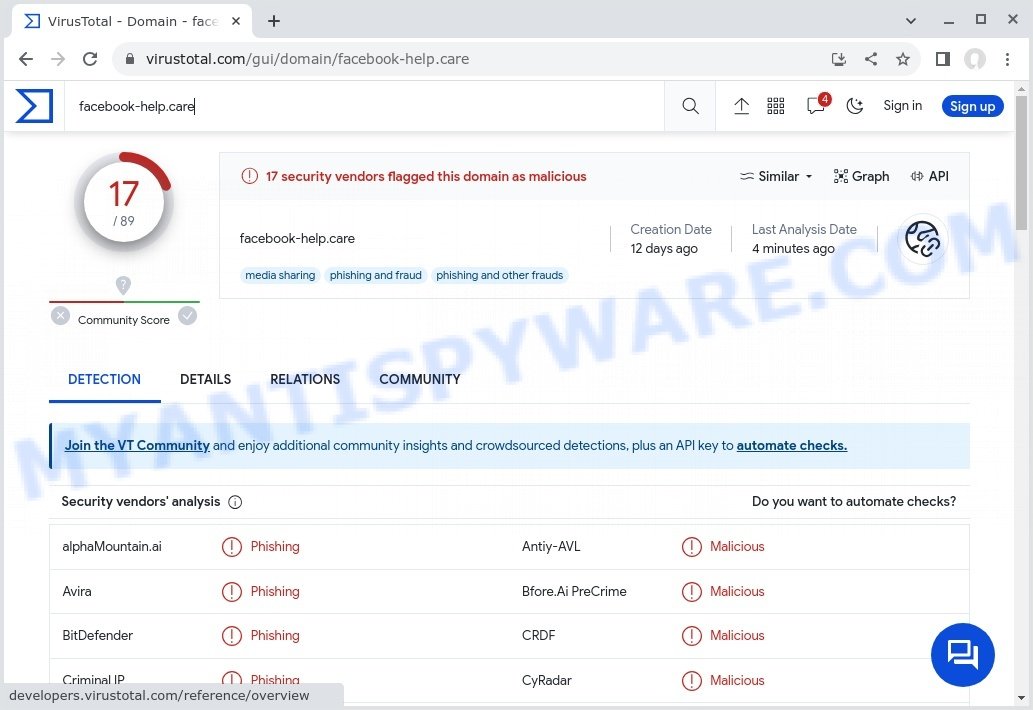Click the 17/89 detection score gauge
Viewport: 1033px width, 710px height.
click(x=124, y=202)
